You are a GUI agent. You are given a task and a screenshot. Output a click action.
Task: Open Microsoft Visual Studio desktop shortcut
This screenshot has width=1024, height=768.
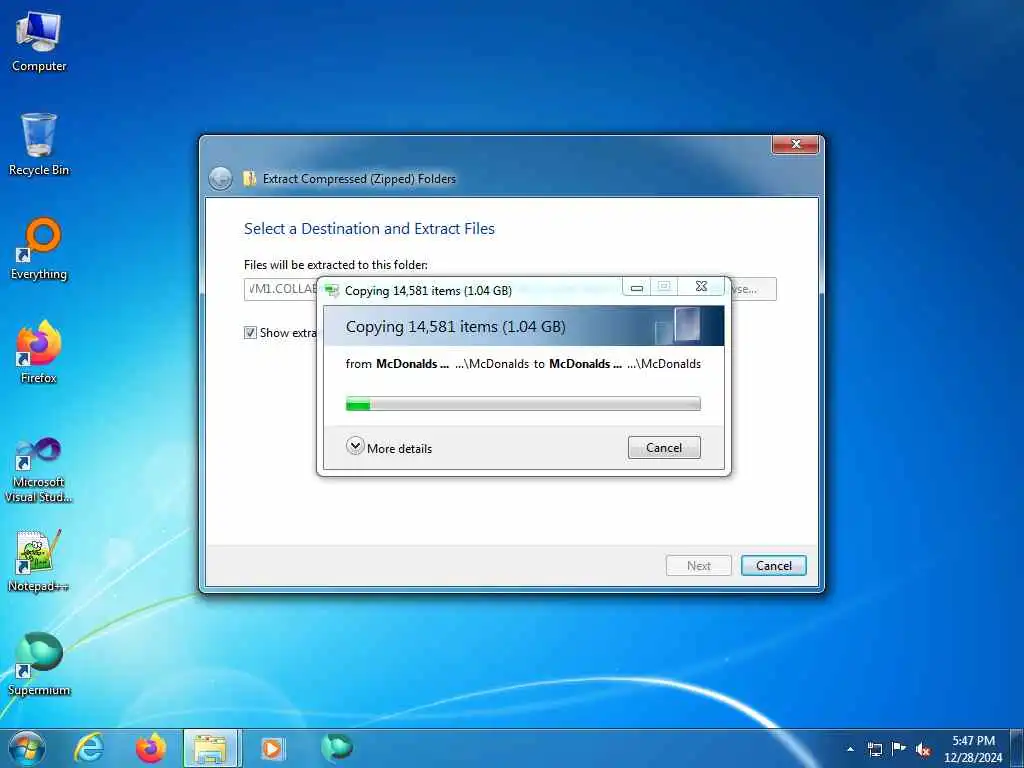pos(39,470)
